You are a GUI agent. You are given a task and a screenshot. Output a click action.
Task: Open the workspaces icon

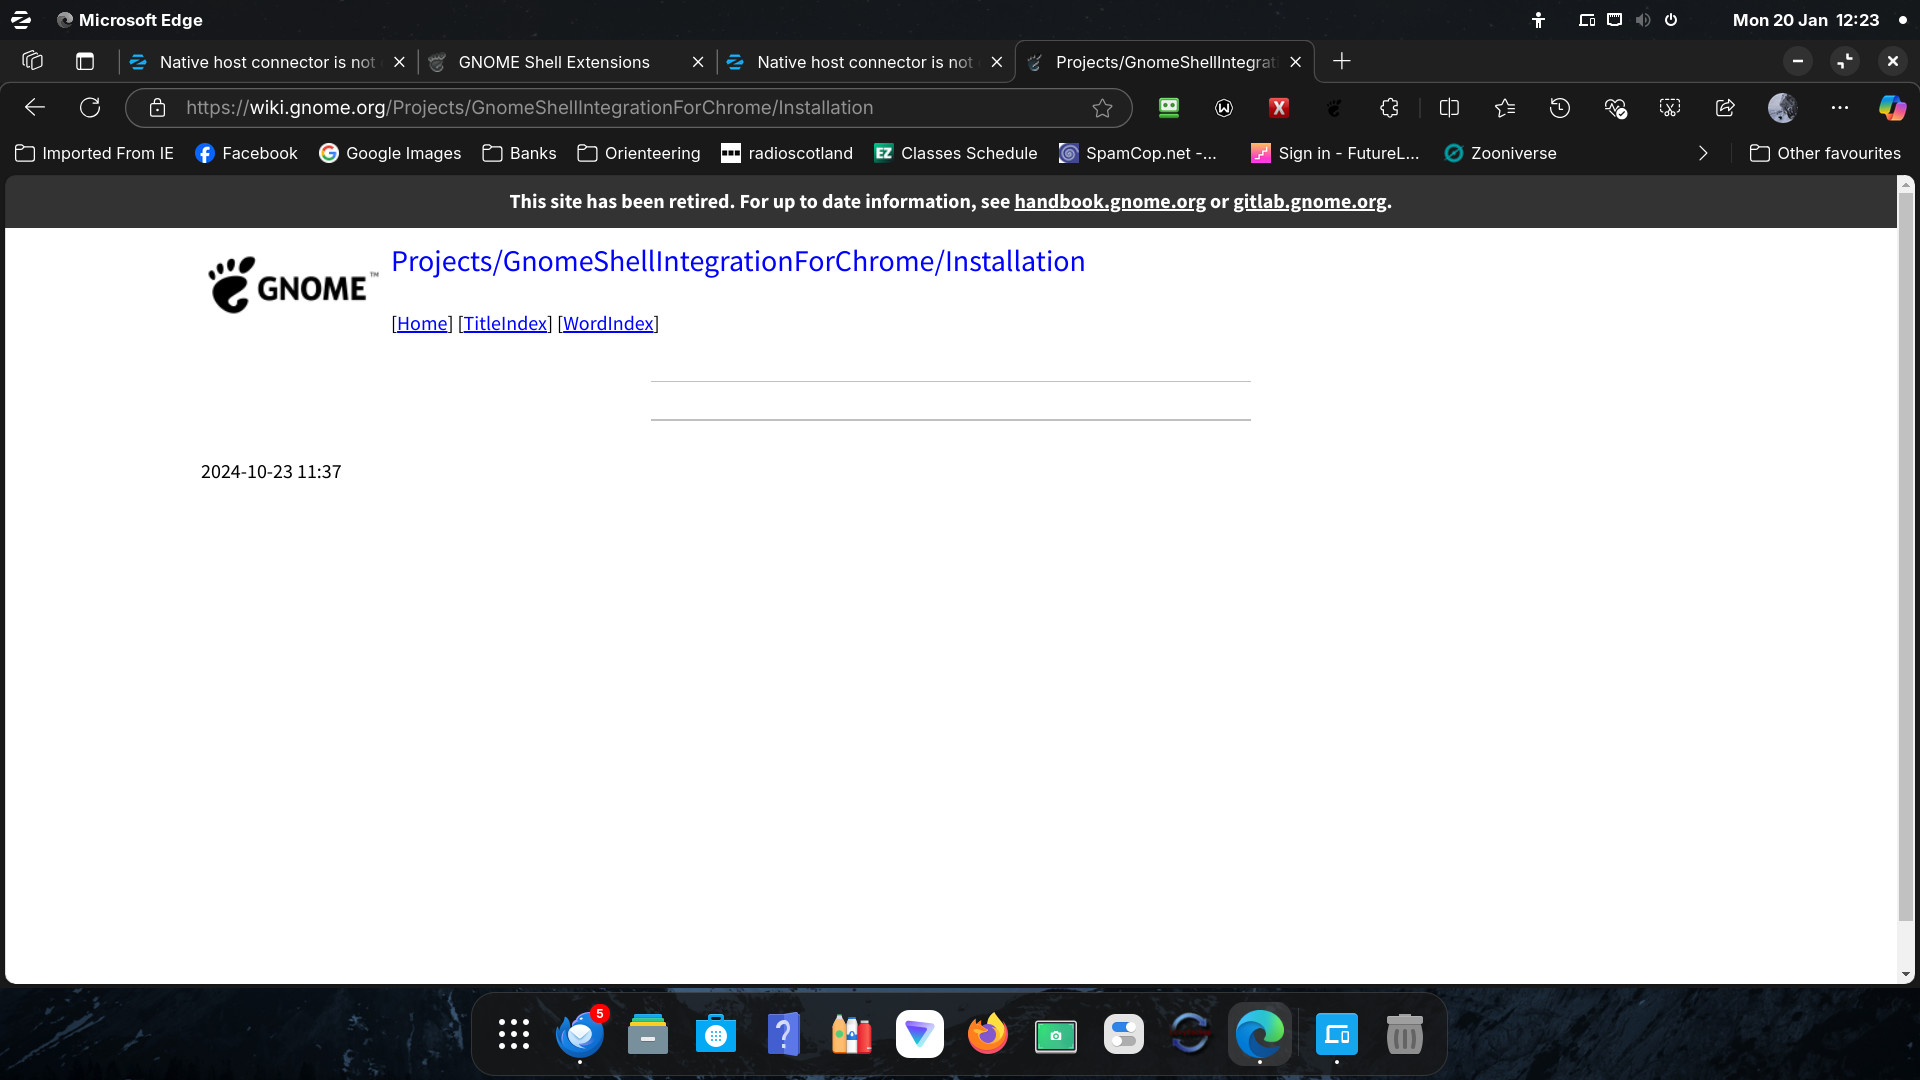pos(33,61)
